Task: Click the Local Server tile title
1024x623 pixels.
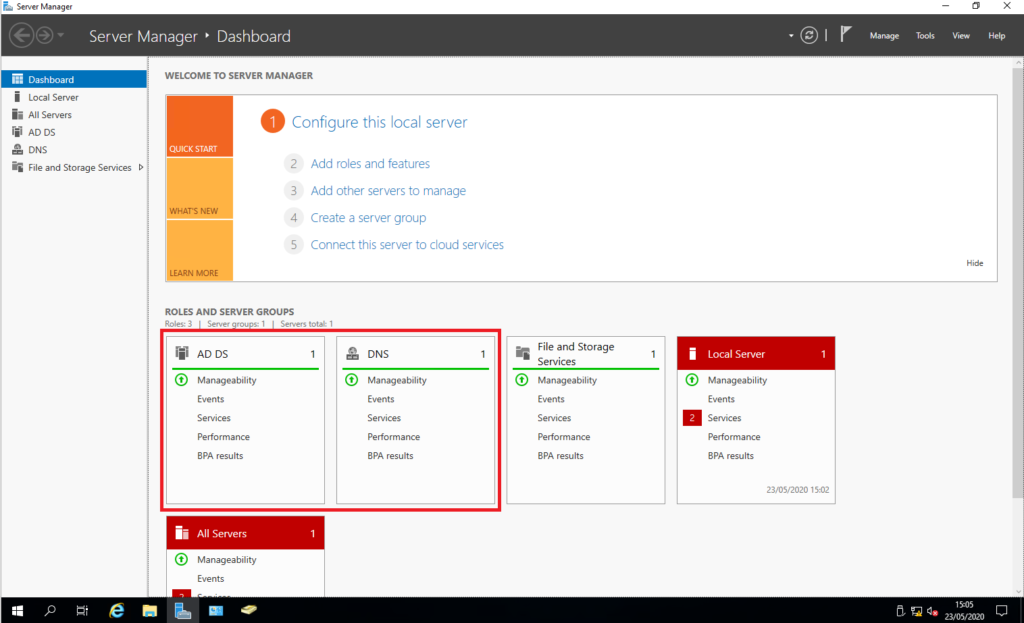Action: [736, 354]
